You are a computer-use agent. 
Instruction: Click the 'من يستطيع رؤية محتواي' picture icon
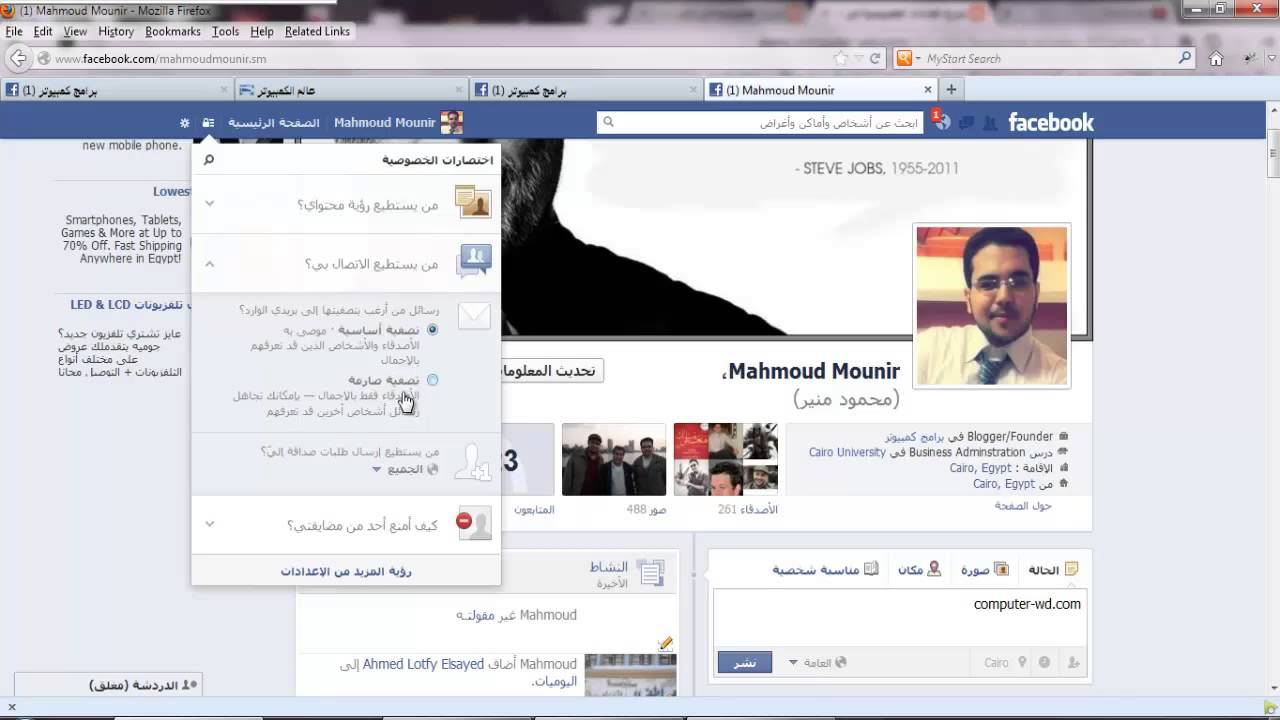pyautogui.click(x=474, y=203)
